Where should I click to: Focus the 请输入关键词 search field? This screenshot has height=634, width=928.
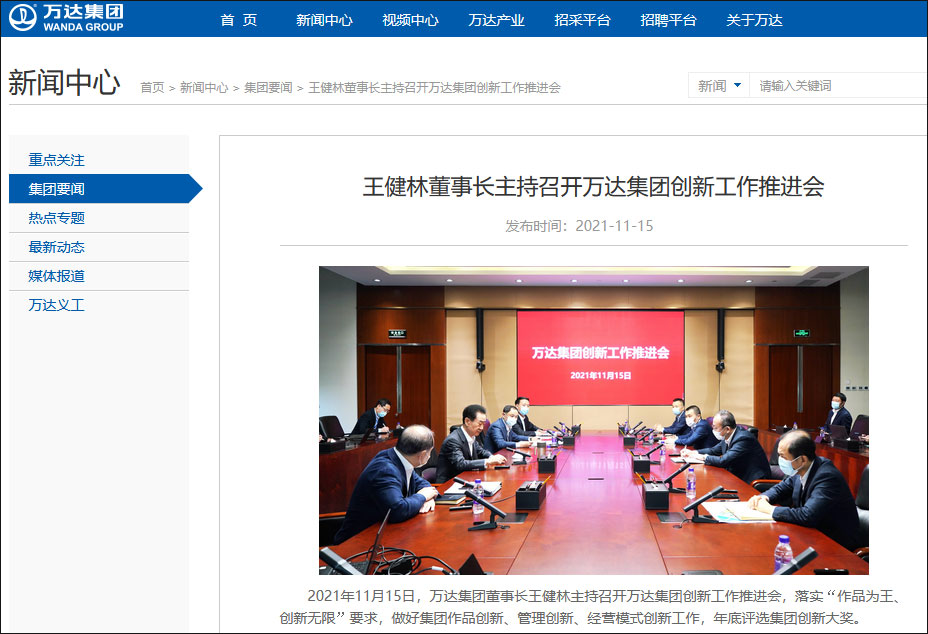coord(839,86)
